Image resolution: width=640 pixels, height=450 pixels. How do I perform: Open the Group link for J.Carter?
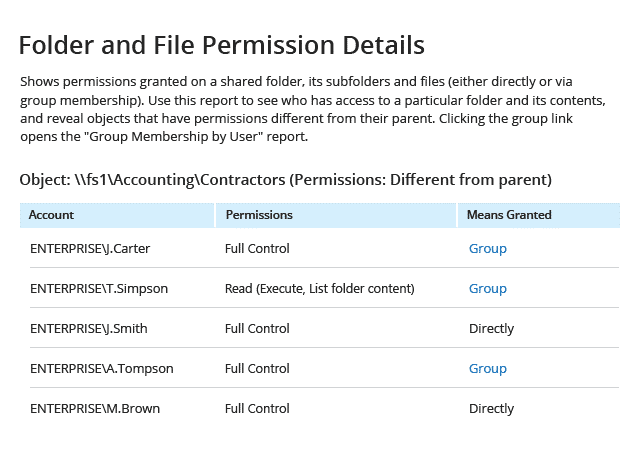click(x=488, y=248)
